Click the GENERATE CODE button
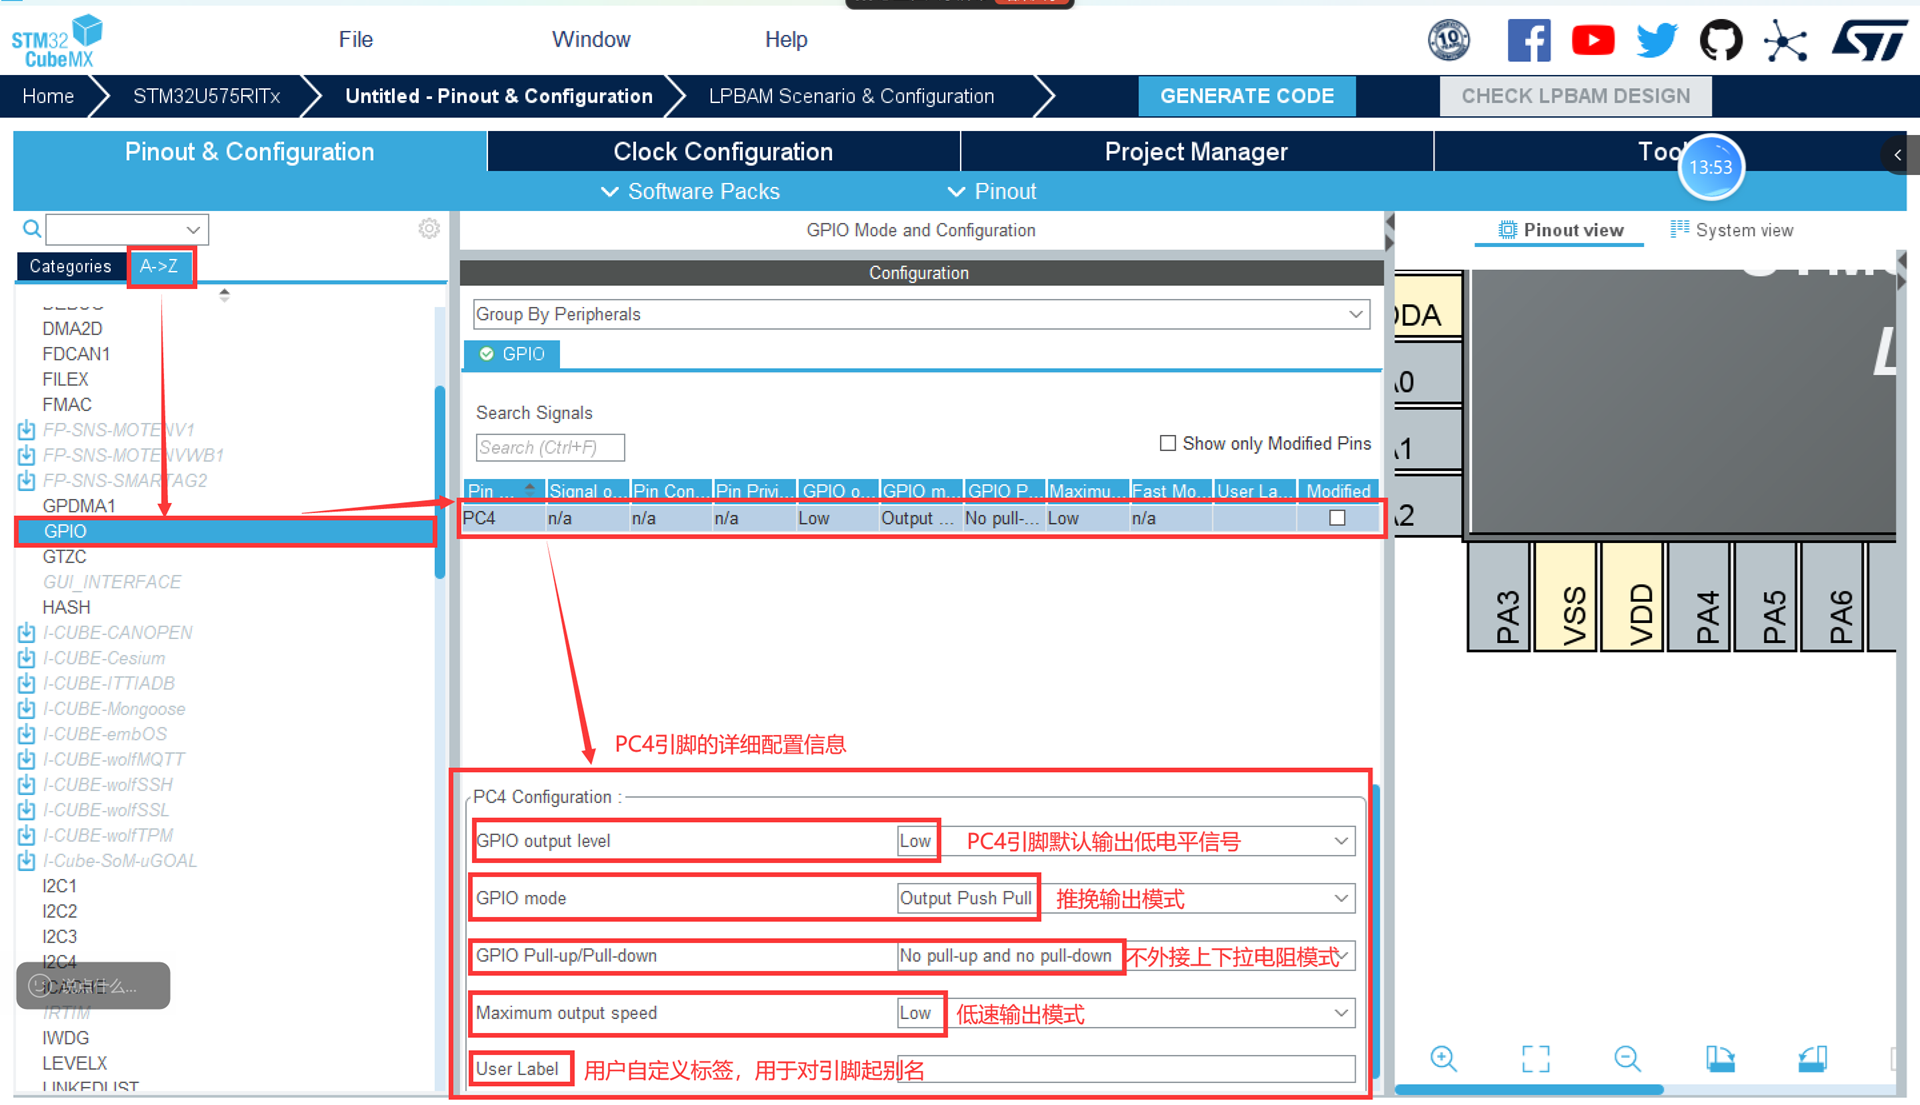The height and width of the screenshot is (1105, 1920). [x=1247, y=96]
